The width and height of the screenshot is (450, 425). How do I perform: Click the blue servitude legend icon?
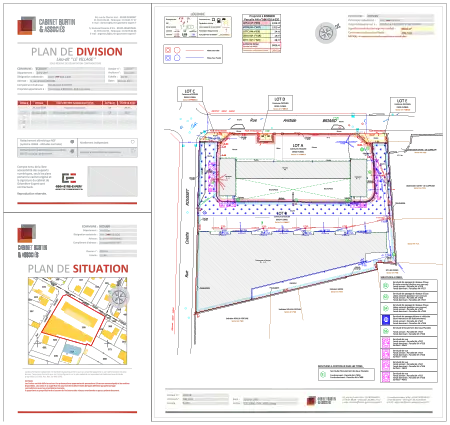(386, 320)
